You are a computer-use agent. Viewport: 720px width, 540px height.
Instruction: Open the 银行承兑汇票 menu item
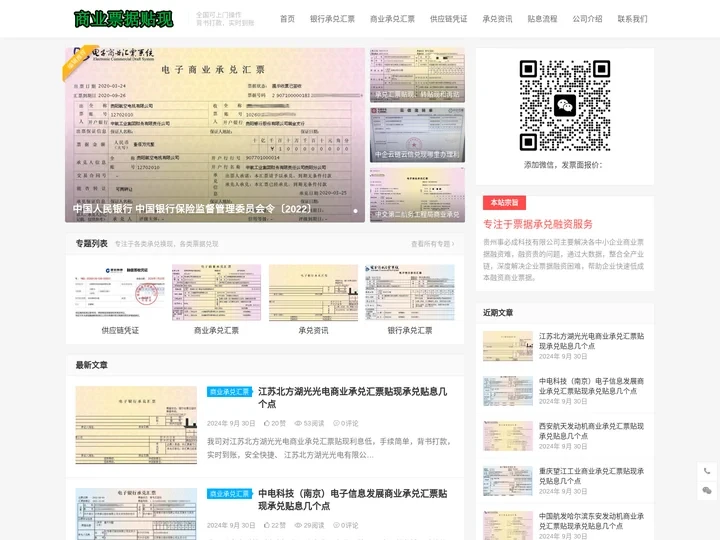tap(332, 19)
